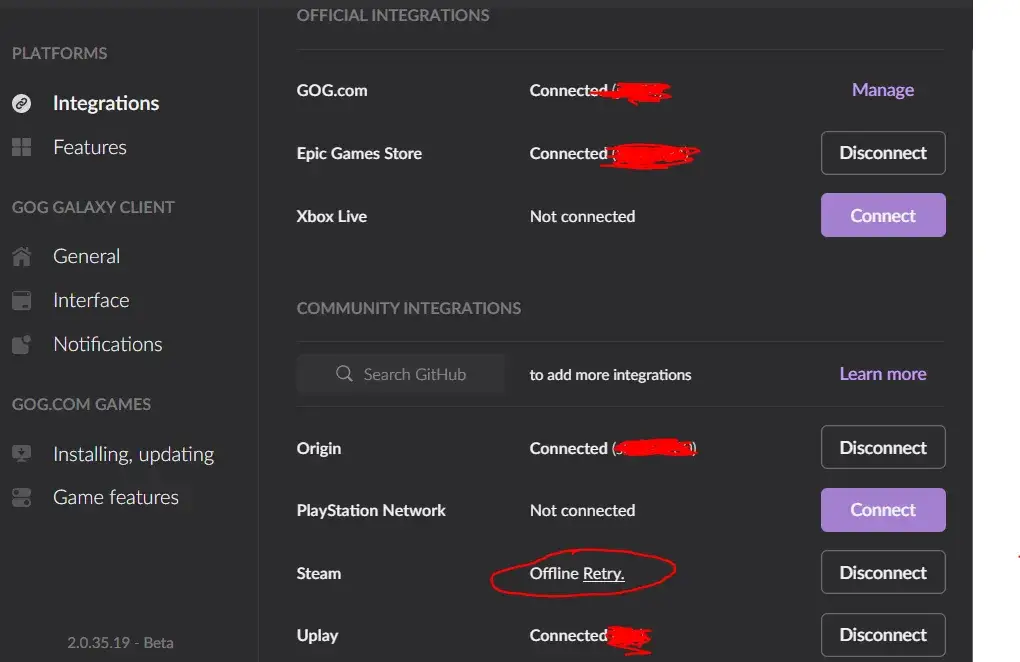
Task: Disconnect the Uplay integration
Action: tap(882, 635)
